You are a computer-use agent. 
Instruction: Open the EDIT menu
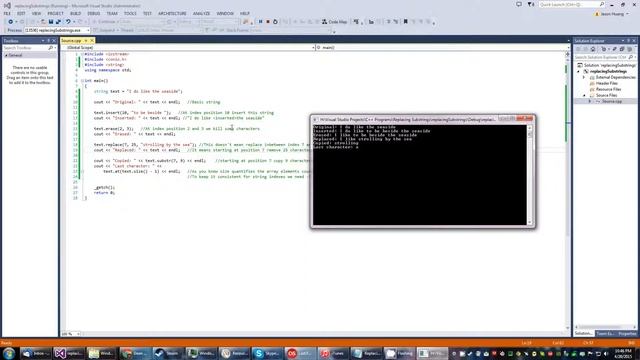tap(21, 13)
